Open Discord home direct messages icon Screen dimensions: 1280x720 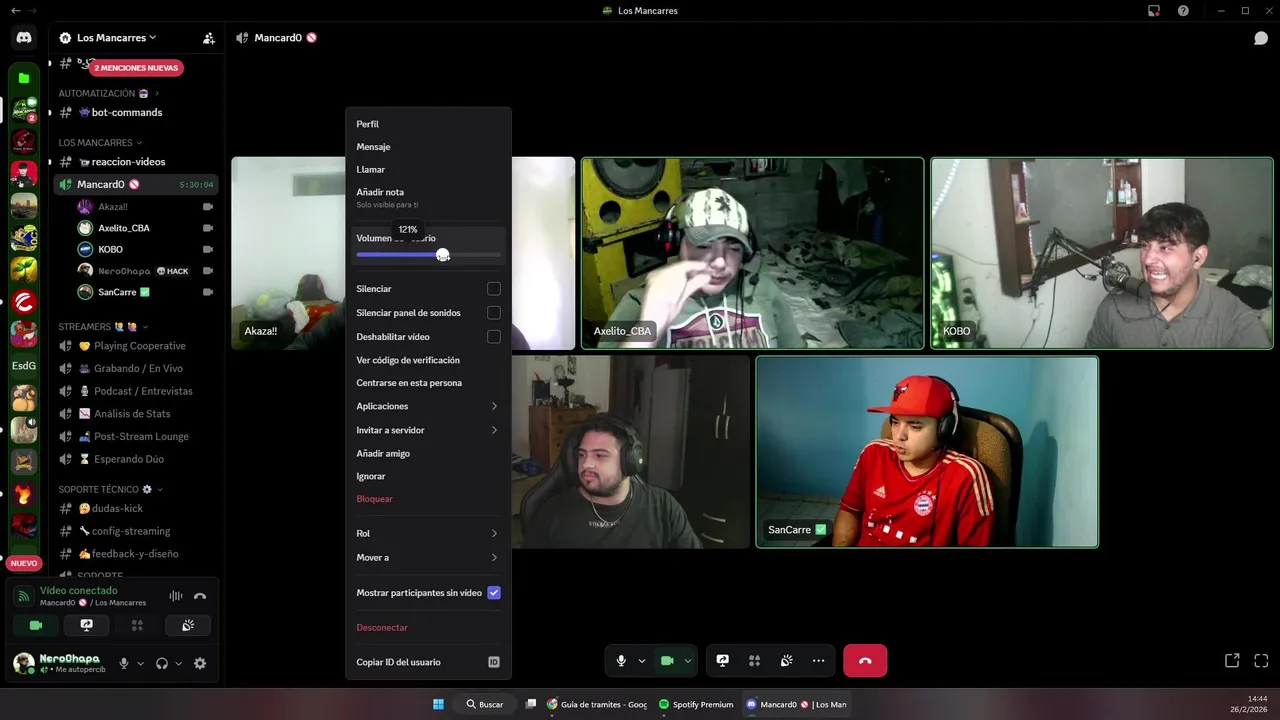[24, 38]
